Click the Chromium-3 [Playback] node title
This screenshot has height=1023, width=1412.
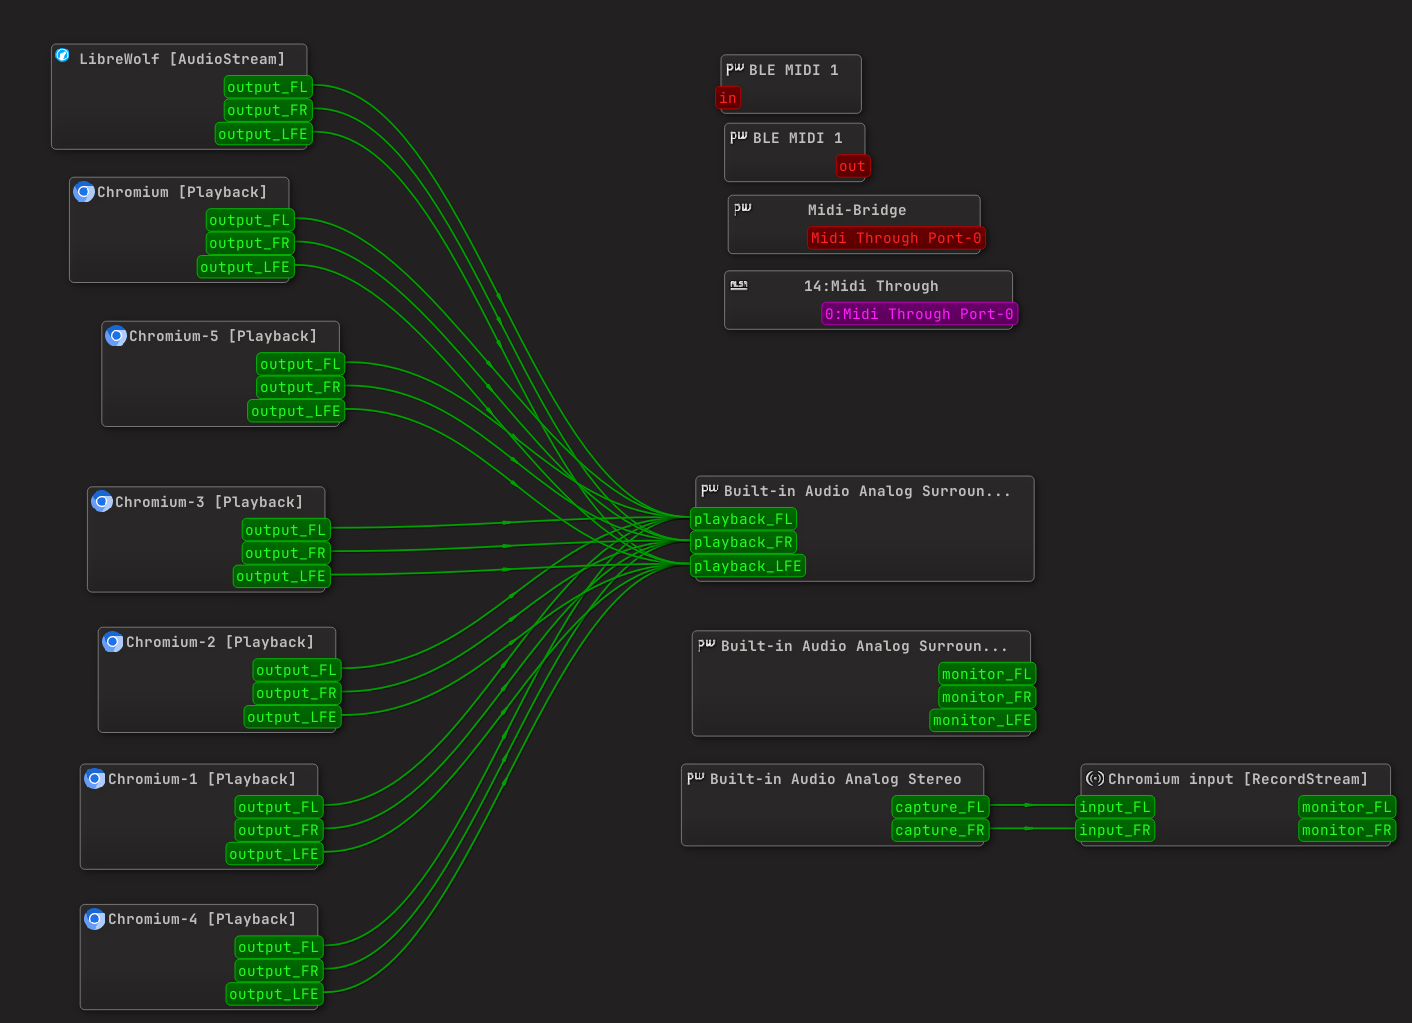pos(209,502)
